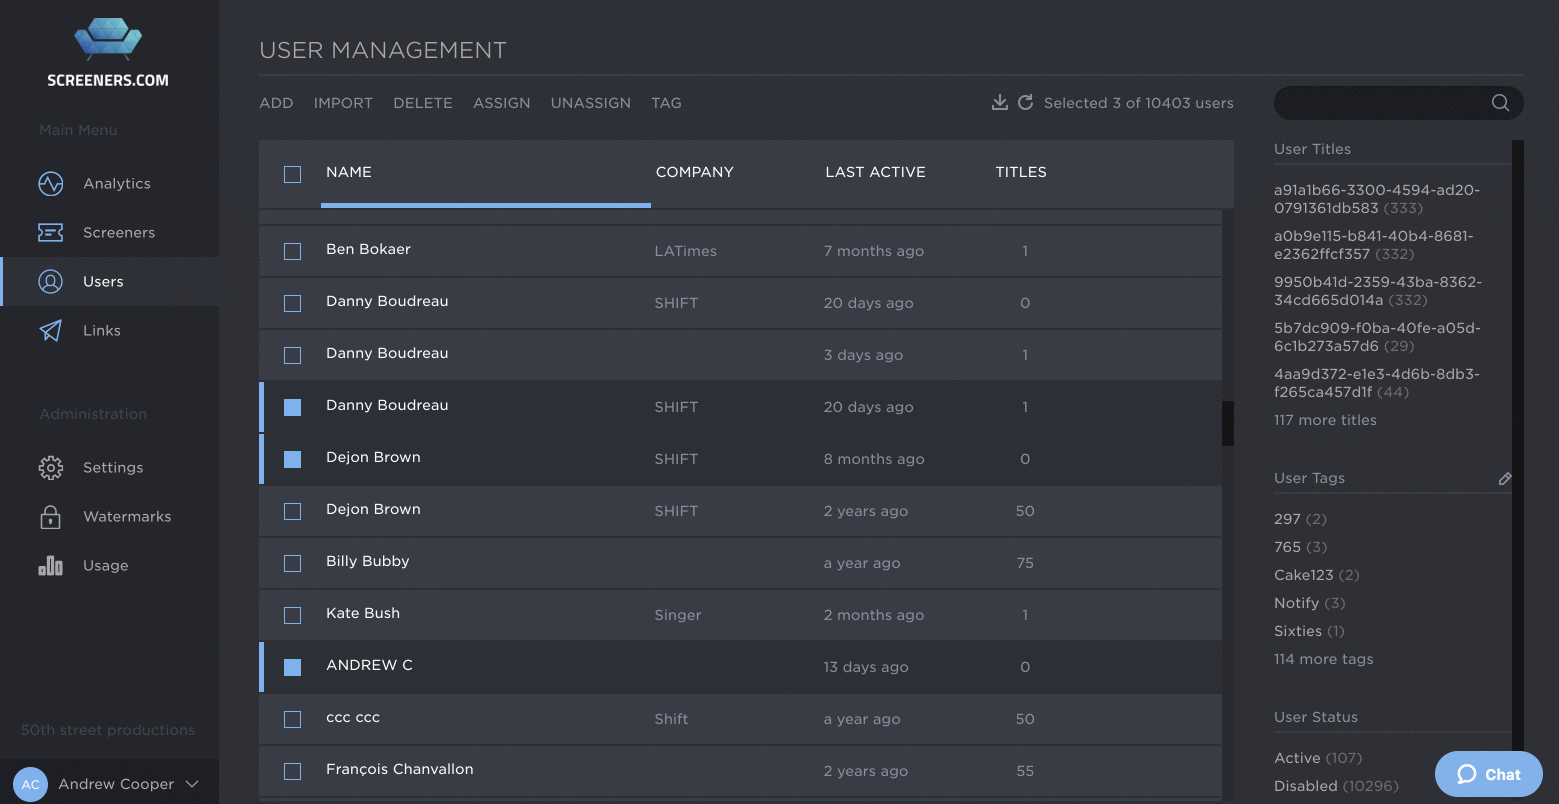
Task: Refresh the user list with reload icon
Action: click(x=1025, y=102)
